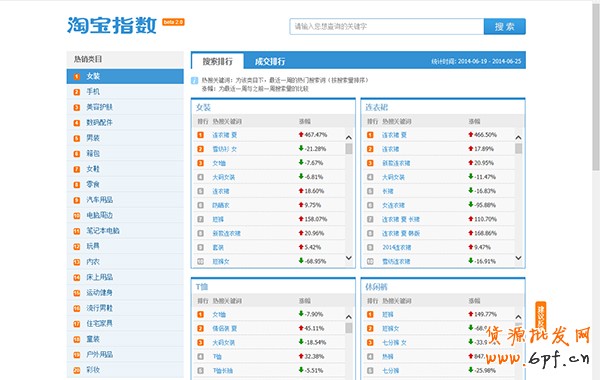
Task: Open 新款连衣裙 keyword in 连衣裙 panel
Action: (396, 163)
